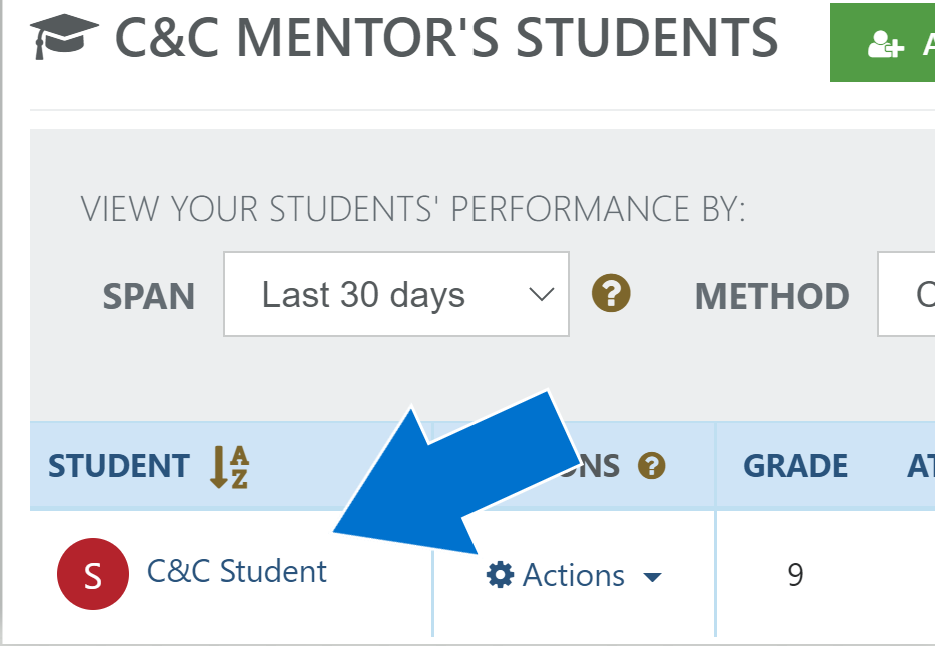Click the chevron on the SPAN dropdown
935x646 pixels.
tap(541, 295)
